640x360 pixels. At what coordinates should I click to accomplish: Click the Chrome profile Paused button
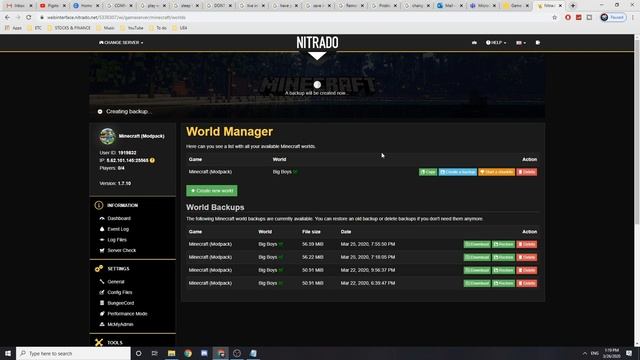click(613, 18)
